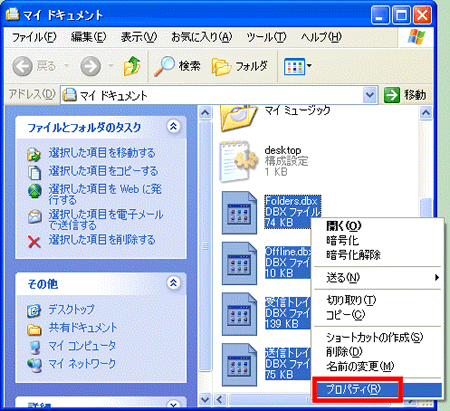Viewport: 450px width, 411px height.
Task: Click the red X delete selected items icon
Action: pos(34,242)
